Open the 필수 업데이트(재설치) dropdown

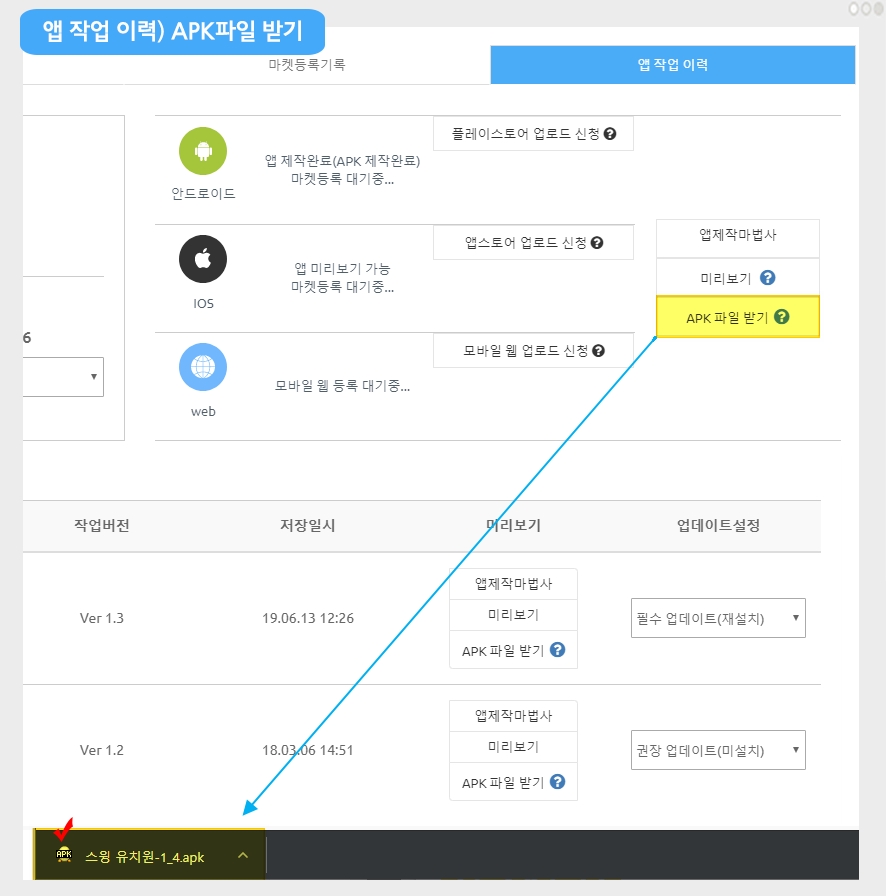(x=718, y=618)
